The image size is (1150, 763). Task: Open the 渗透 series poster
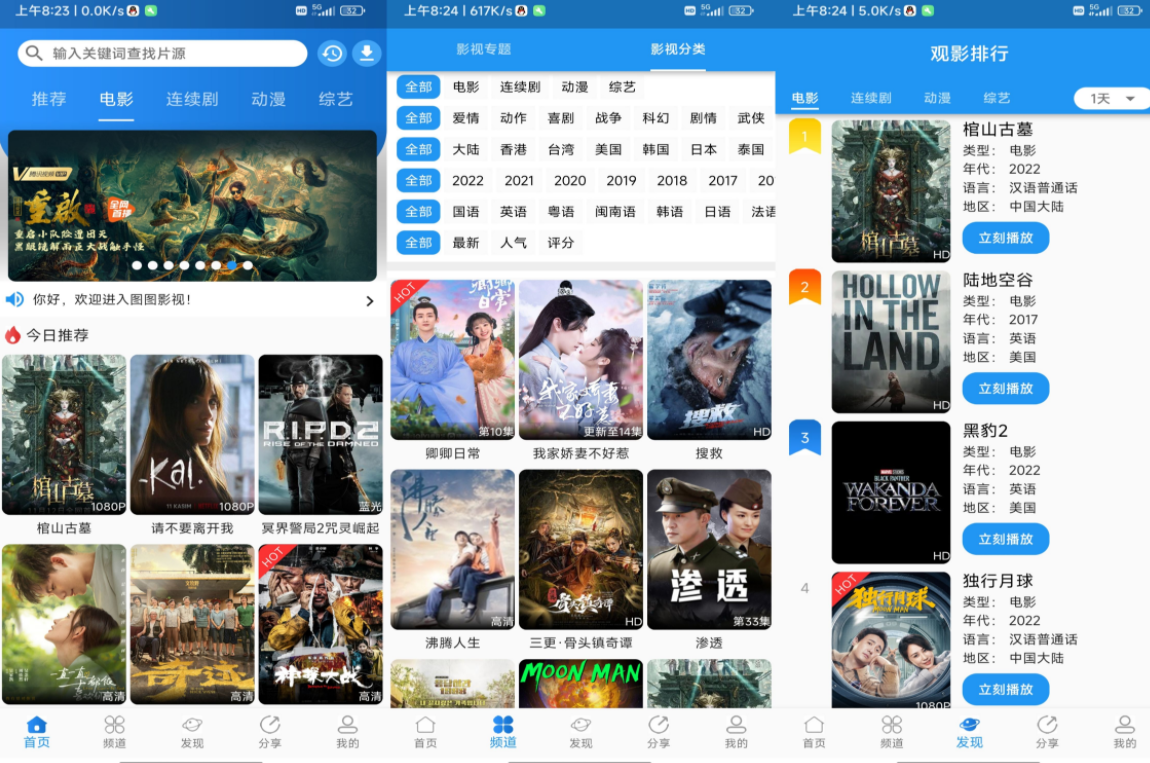click(x=709, y=550)
